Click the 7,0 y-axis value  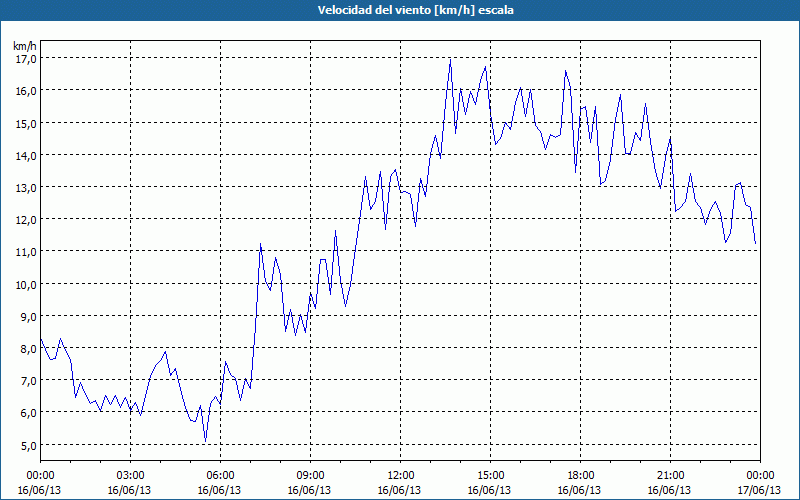[x=28, y=381]
